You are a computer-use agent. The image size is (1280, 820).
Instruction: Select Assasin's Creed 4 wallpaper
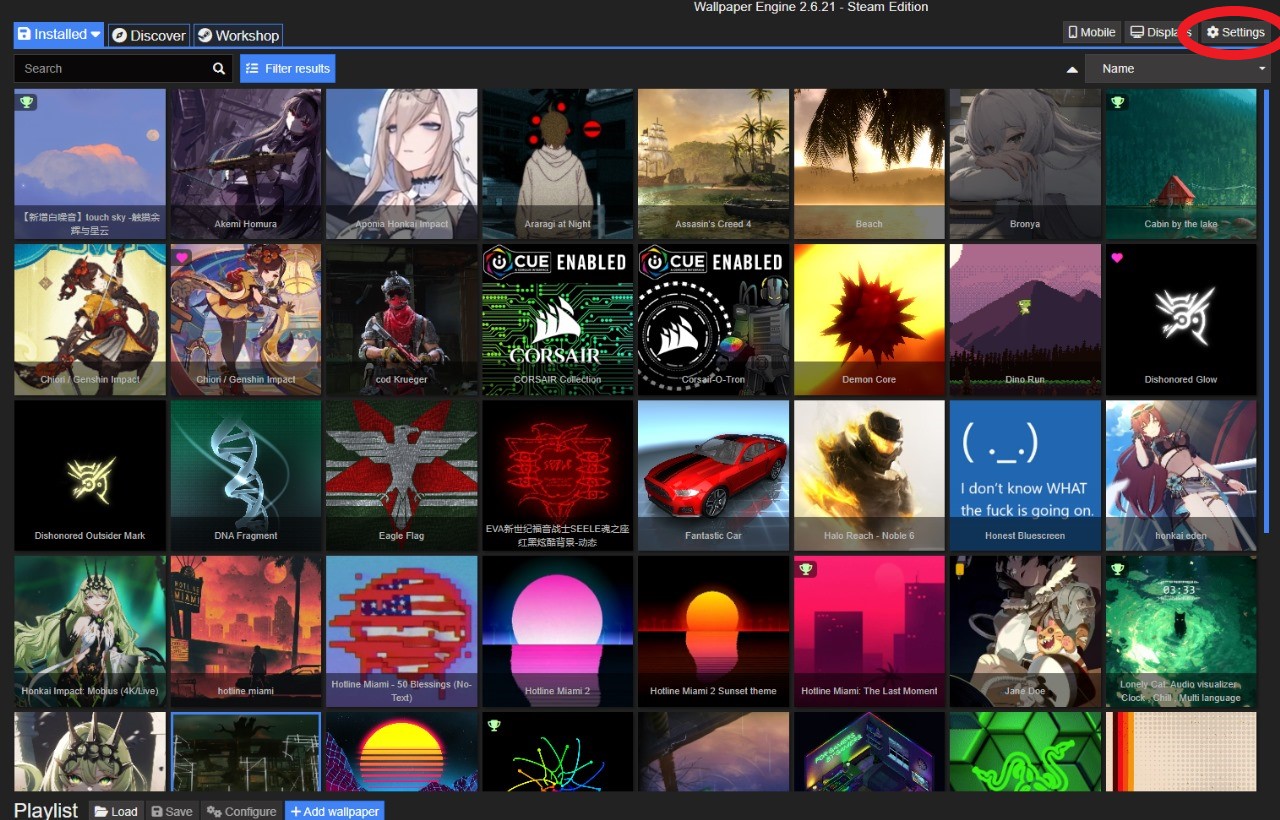(x=714, y=164)
